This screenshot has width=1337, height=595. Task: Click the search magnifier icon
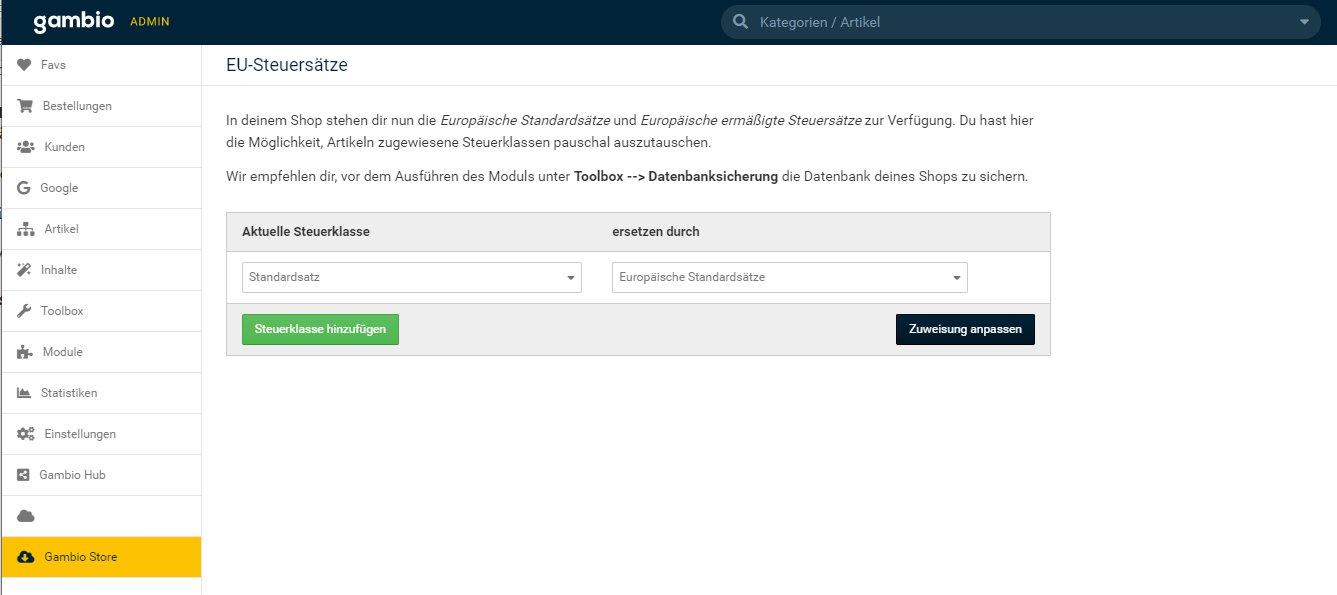740,22
